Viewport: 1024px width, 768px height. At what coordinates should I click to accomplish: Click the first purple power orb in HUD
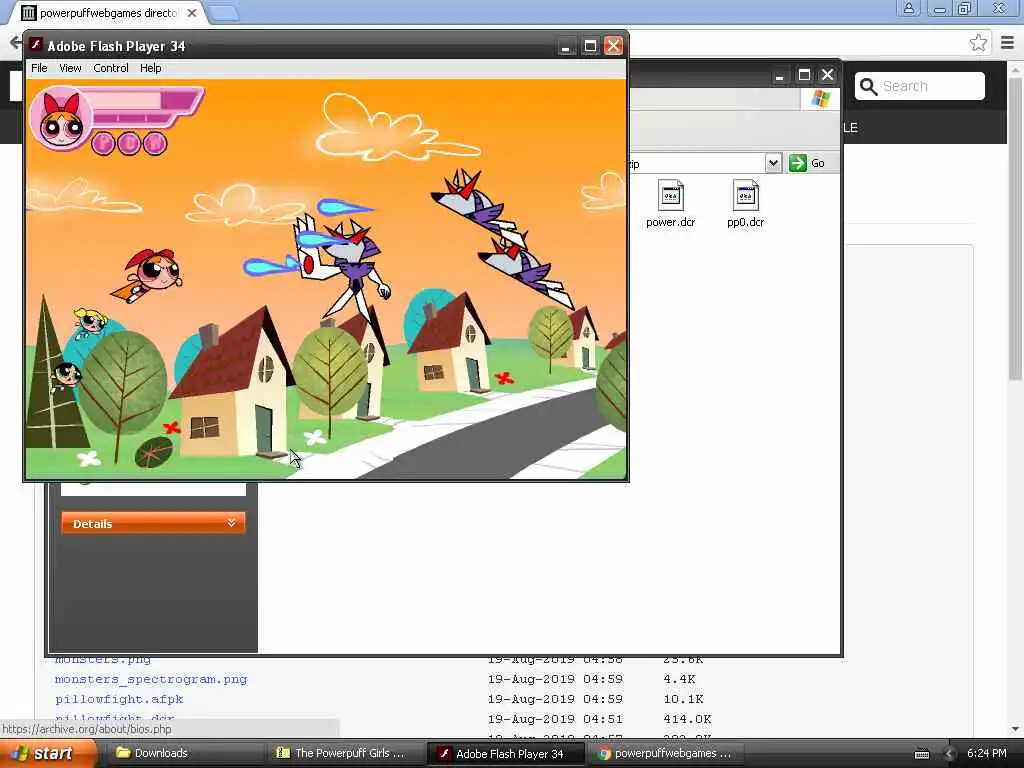(103, 143)
